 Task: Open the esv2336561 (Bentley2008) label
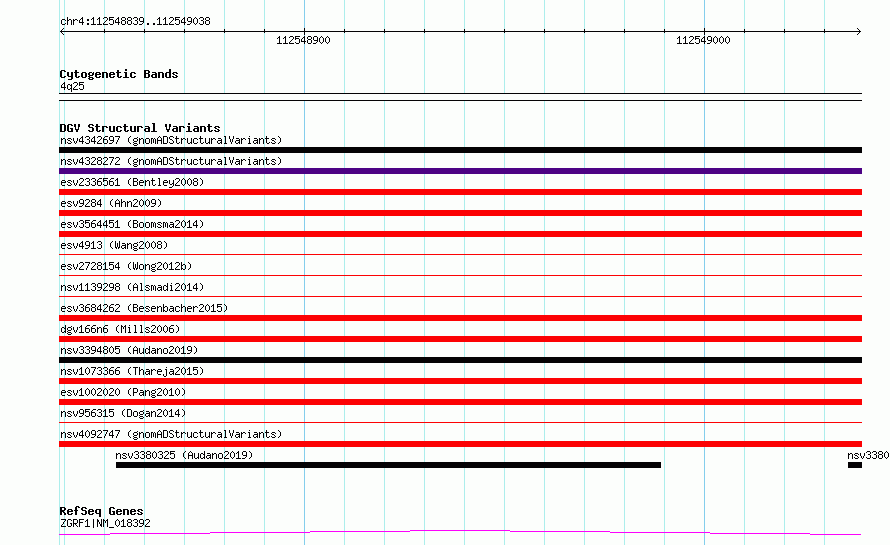point(132,182)
